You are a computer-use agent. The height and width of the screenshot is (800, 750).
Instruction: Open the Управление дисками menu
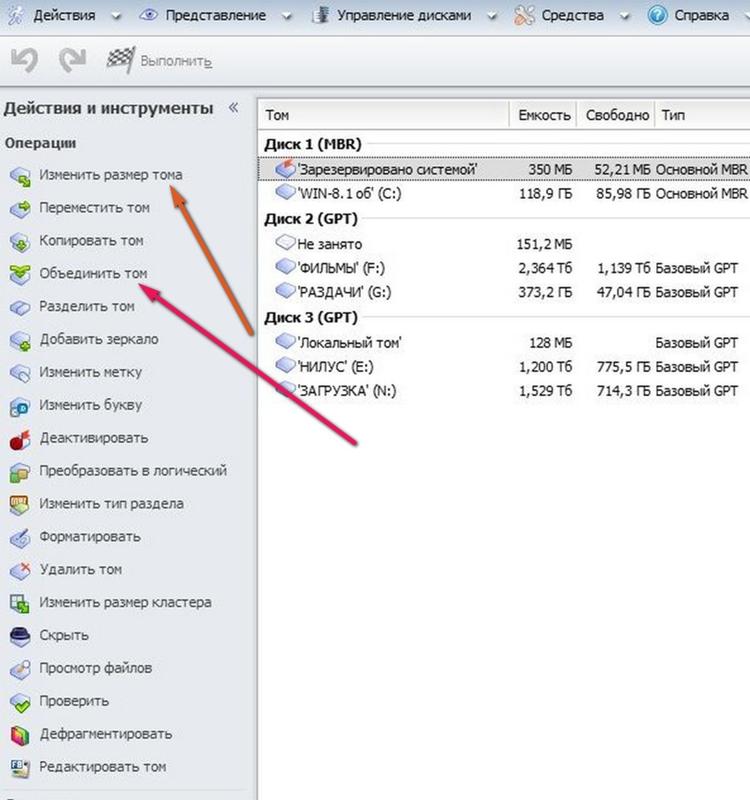click(x=404, y=15)
